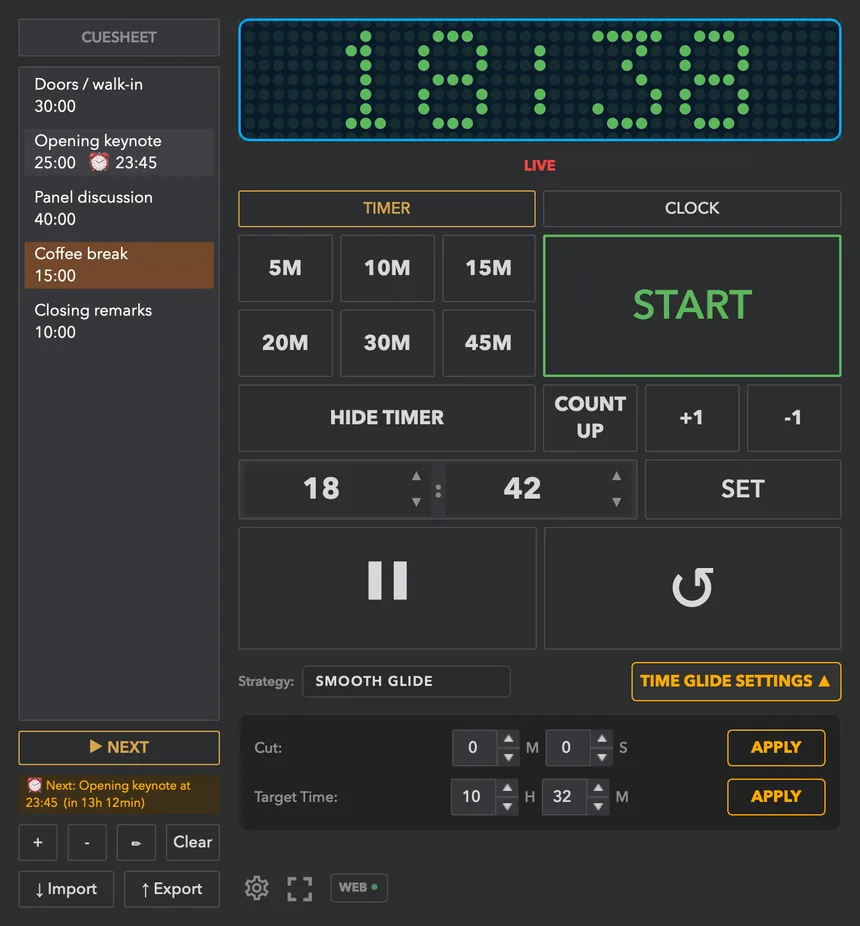Export the cuesheet
Viewport: 860px width, 926px height.
172,889
